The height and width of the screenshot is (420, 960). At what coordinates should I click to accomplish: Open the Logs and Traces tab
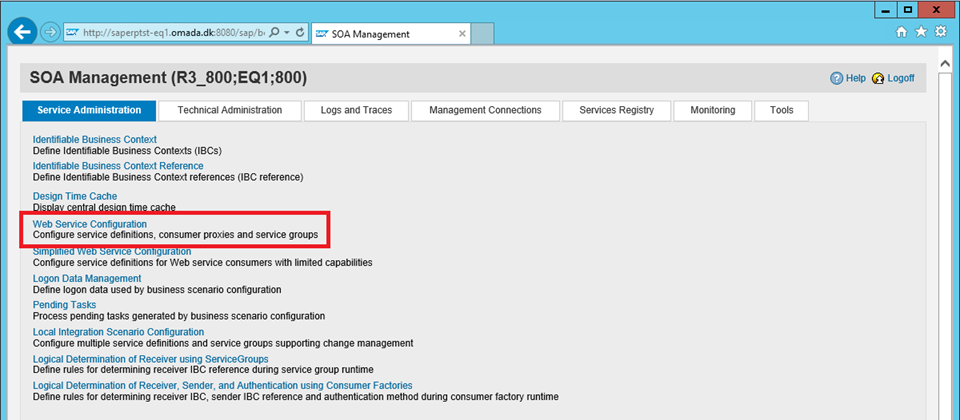point(356,110)
